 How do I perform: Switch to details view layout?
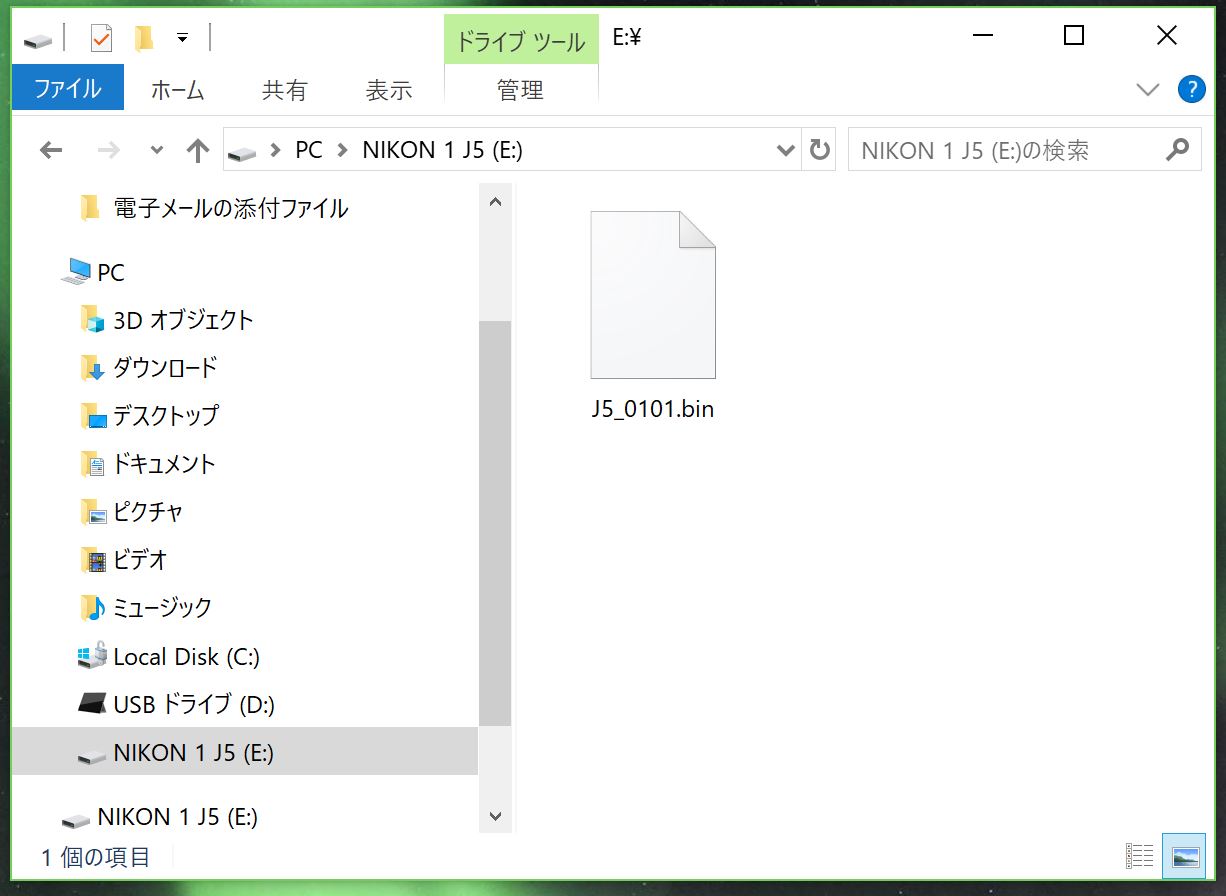click(x=1140, y=856)
